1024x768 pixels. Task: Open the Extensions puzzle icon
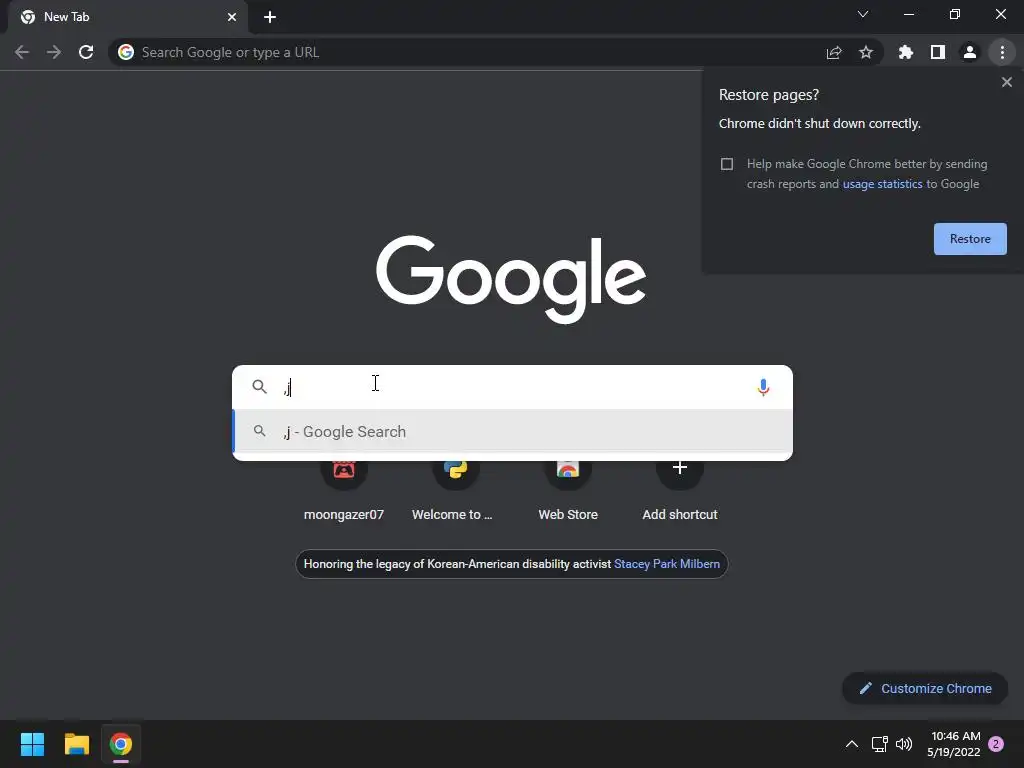(906, 52)
